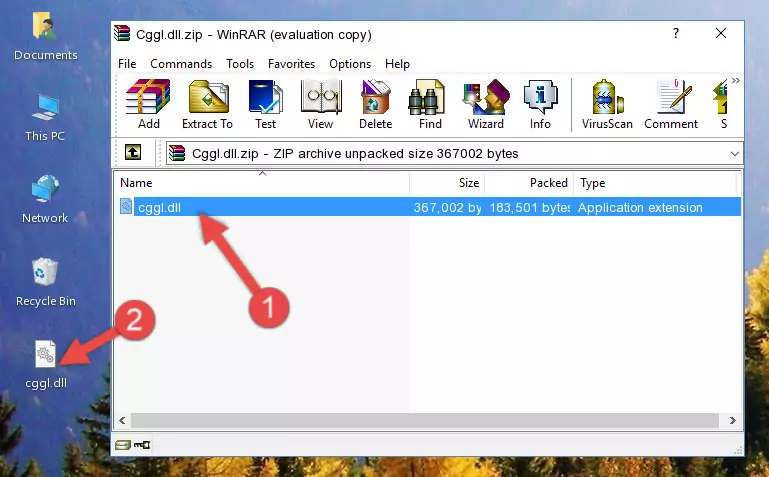Image resolution: width=769 pixels, height=477 pixels.
Task: Click the key password icon in status bar
Action: pos(142,445)
